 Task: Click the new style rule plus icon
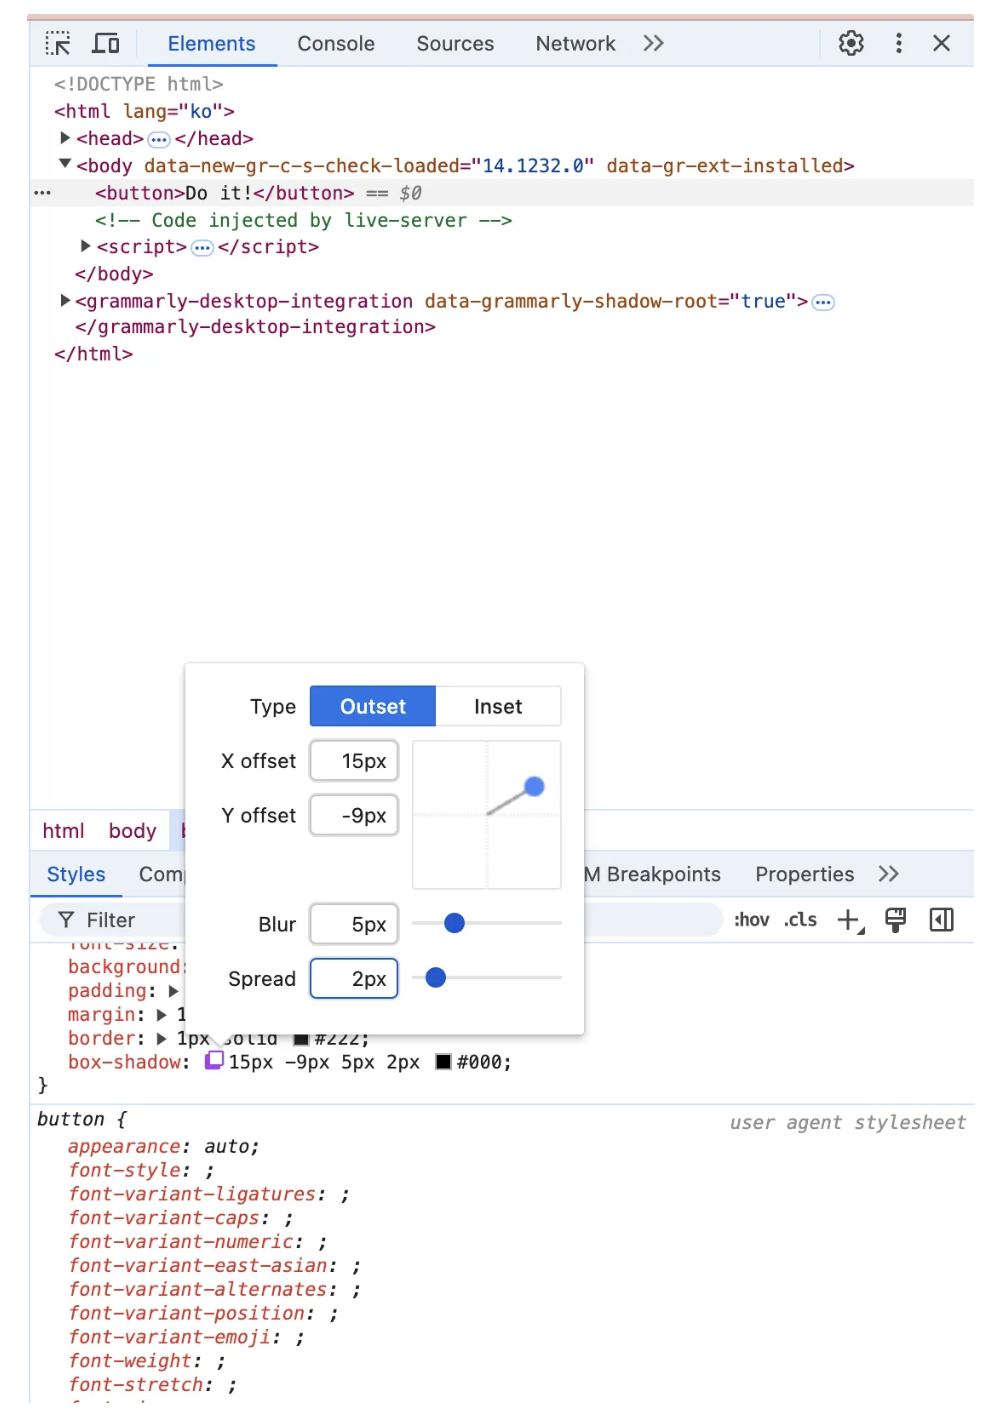(x=849, y=920)
